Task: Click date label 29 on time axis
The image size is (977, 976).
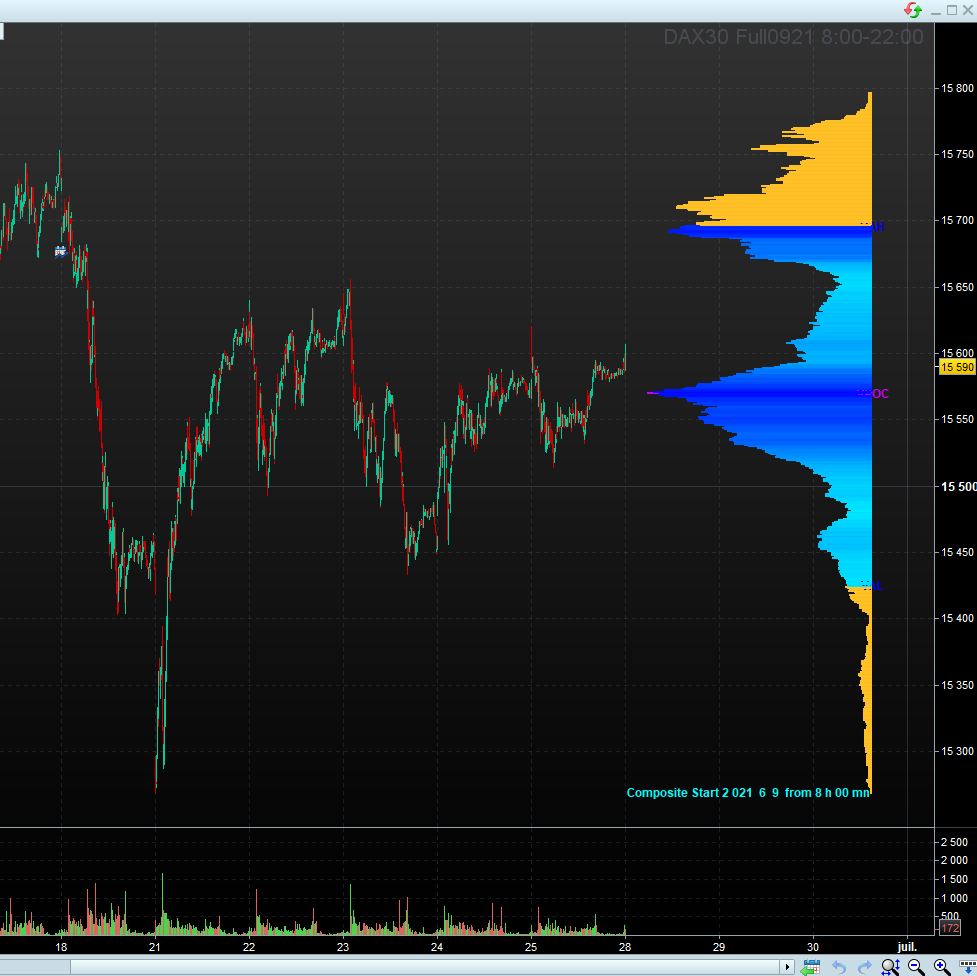Action: click(719, 947)
